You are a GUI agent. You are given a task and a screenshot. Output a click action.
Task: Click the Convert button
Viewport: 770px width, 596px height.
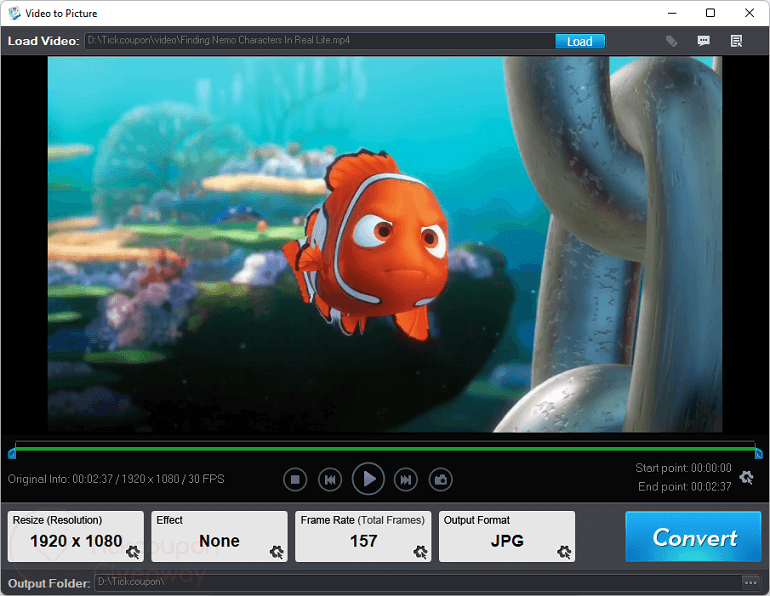tap(693, 537)
